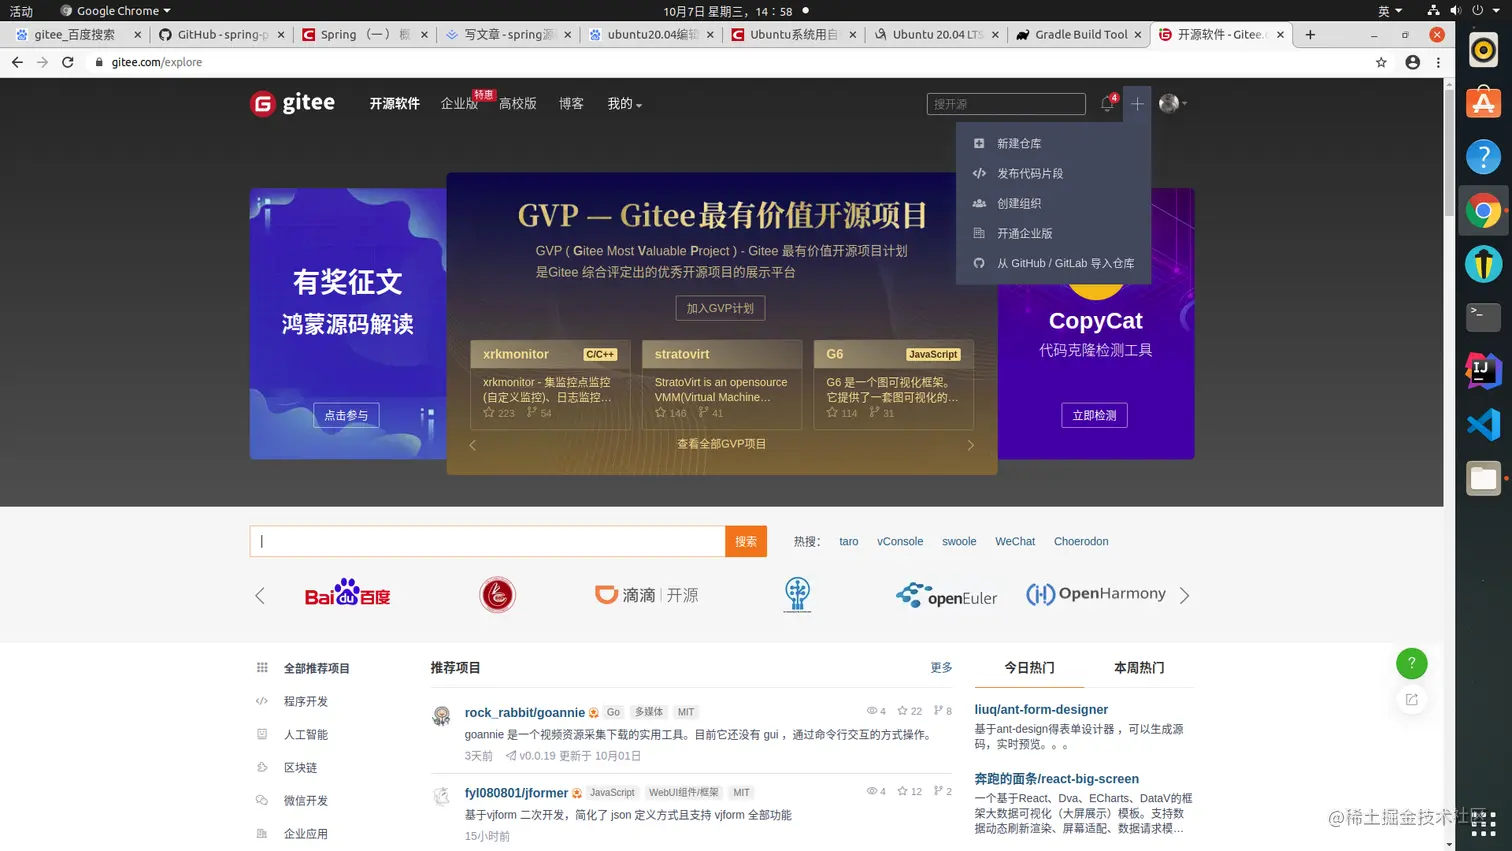Click the WeChat hot search link

pyautogui.click(x=1015, y=542)
